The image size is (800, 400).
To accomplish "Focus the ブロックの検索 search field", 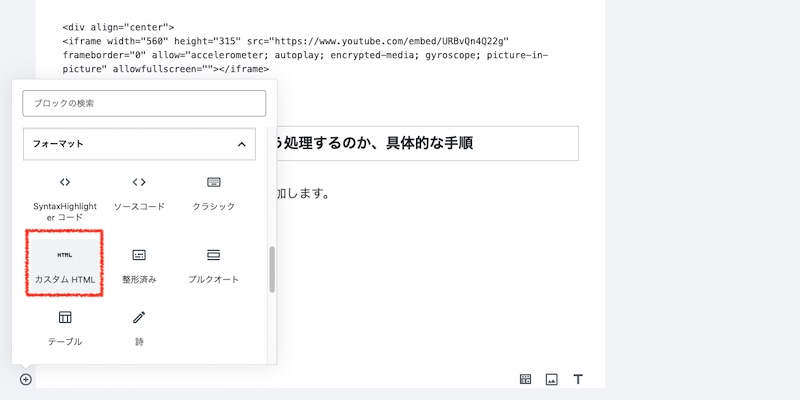I will coord(144,103).
